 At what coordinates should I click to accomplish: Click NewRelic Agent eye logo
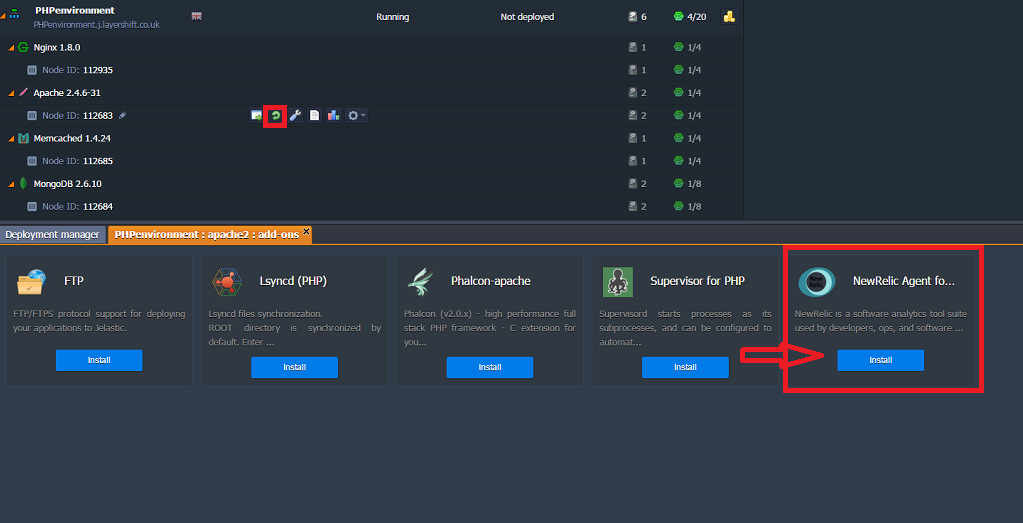[x=817, y=281]
